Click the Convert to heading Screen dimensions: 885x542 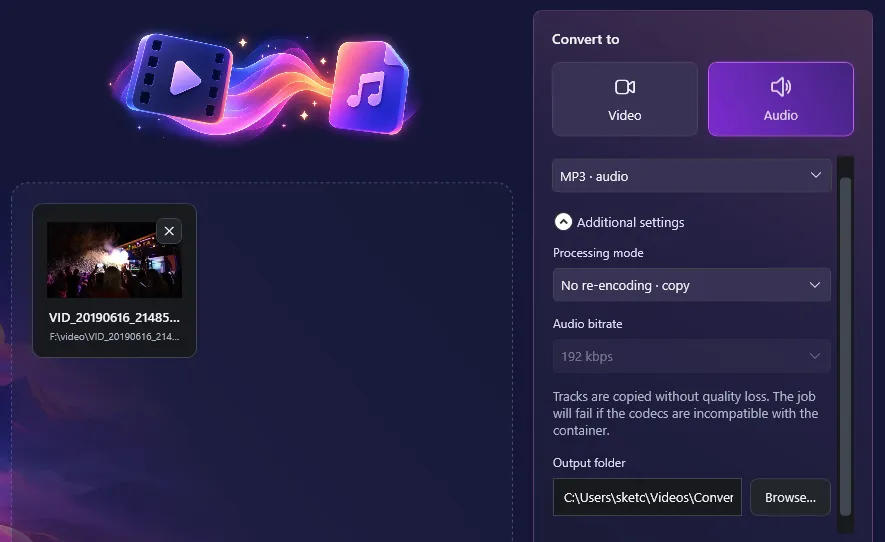click(585, 40)
